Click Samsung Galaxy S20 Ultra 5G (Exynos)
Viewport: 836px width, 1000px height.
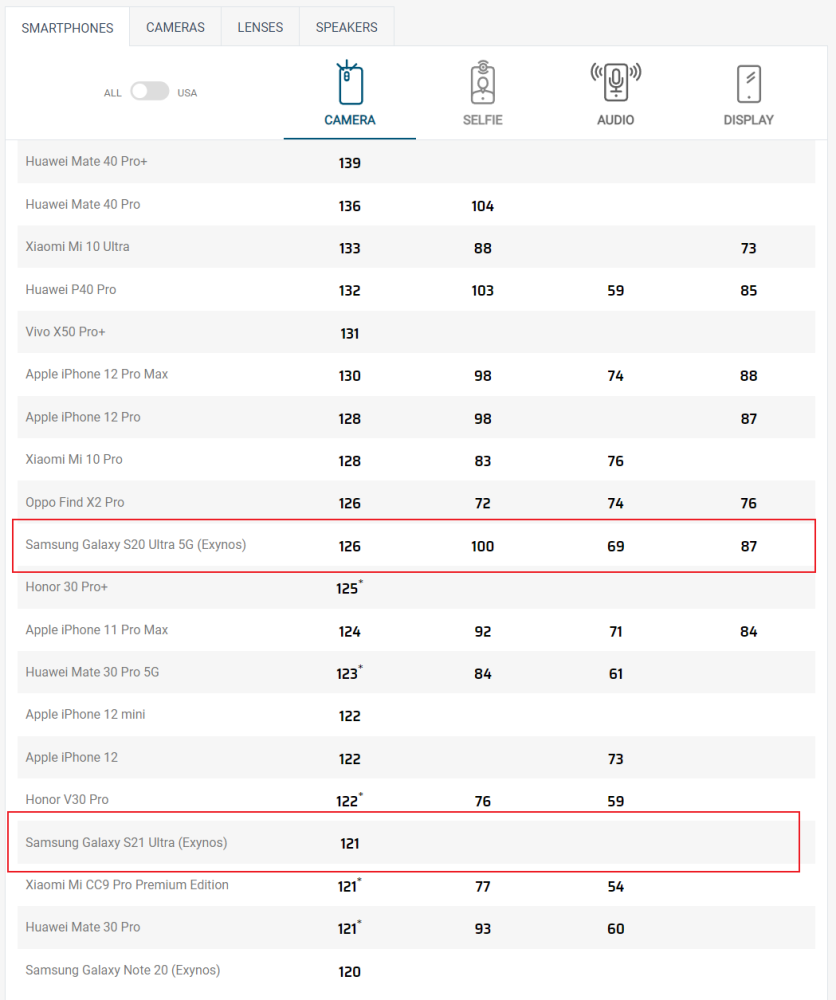coord(135,545)
